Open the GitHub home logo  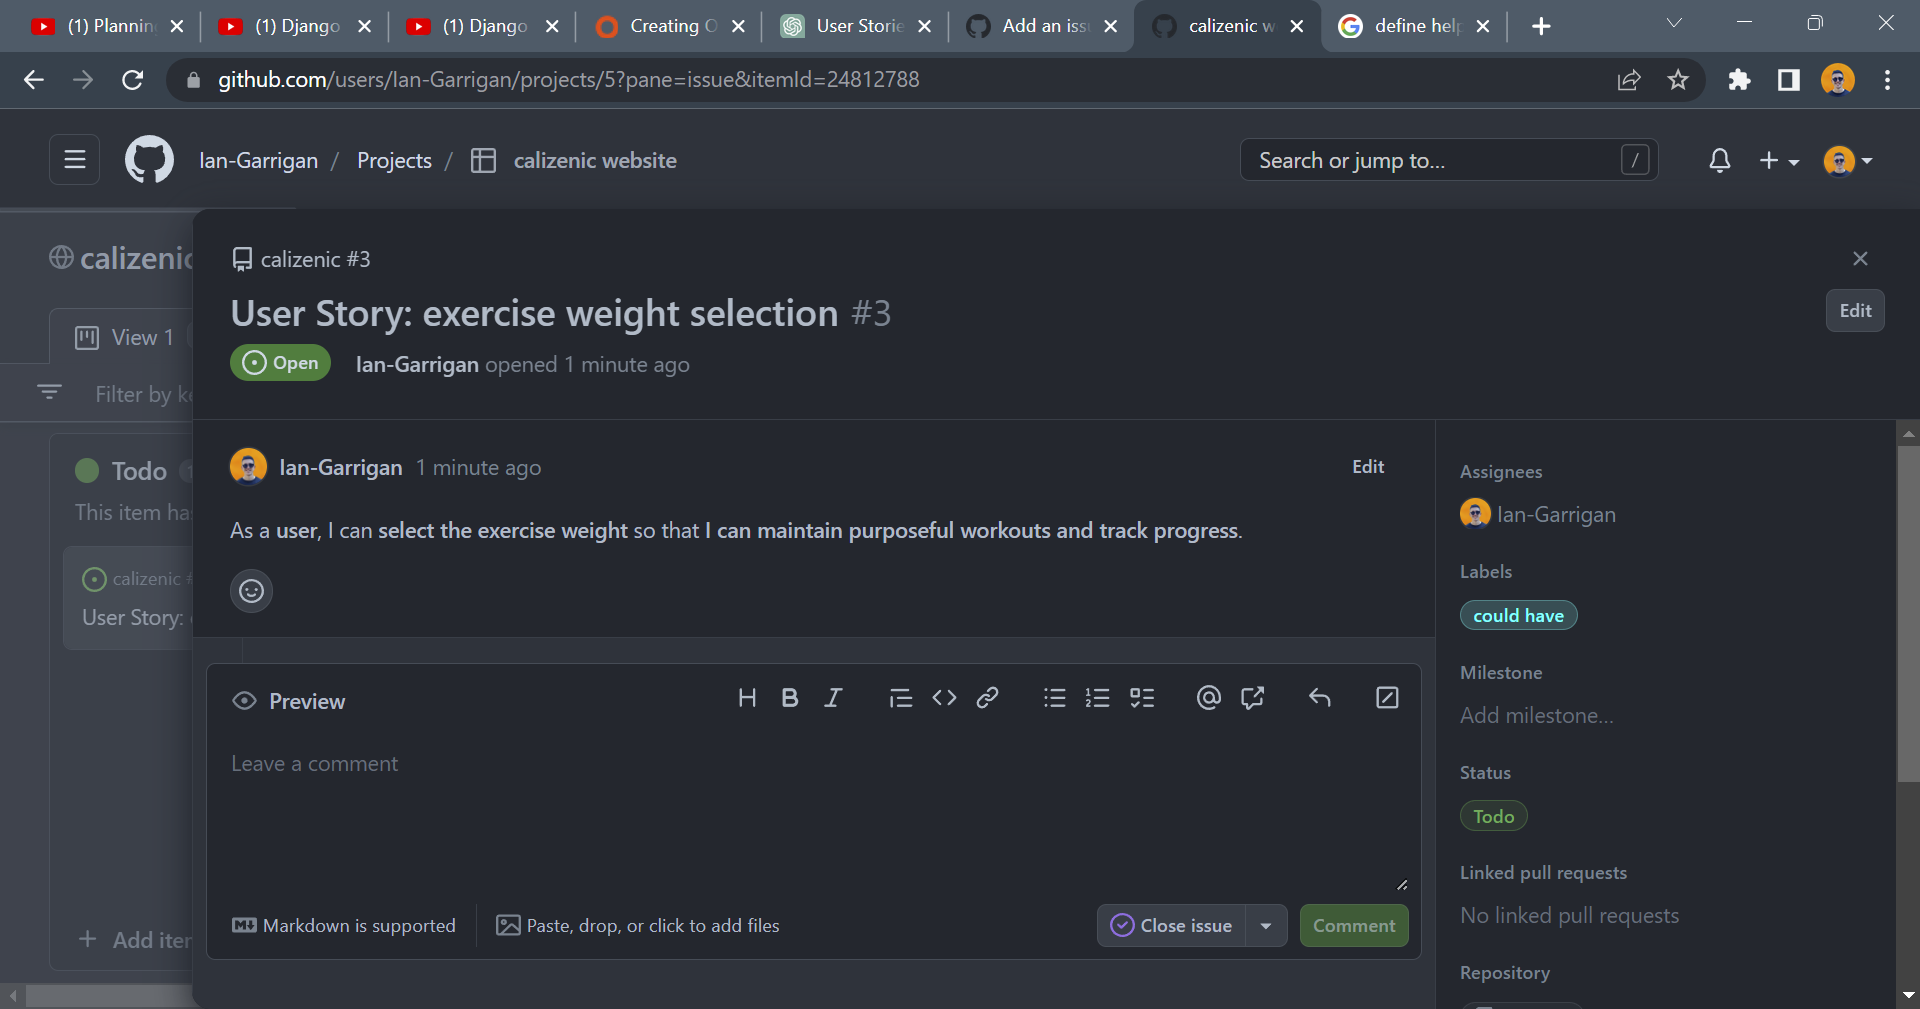click(148, 159)
